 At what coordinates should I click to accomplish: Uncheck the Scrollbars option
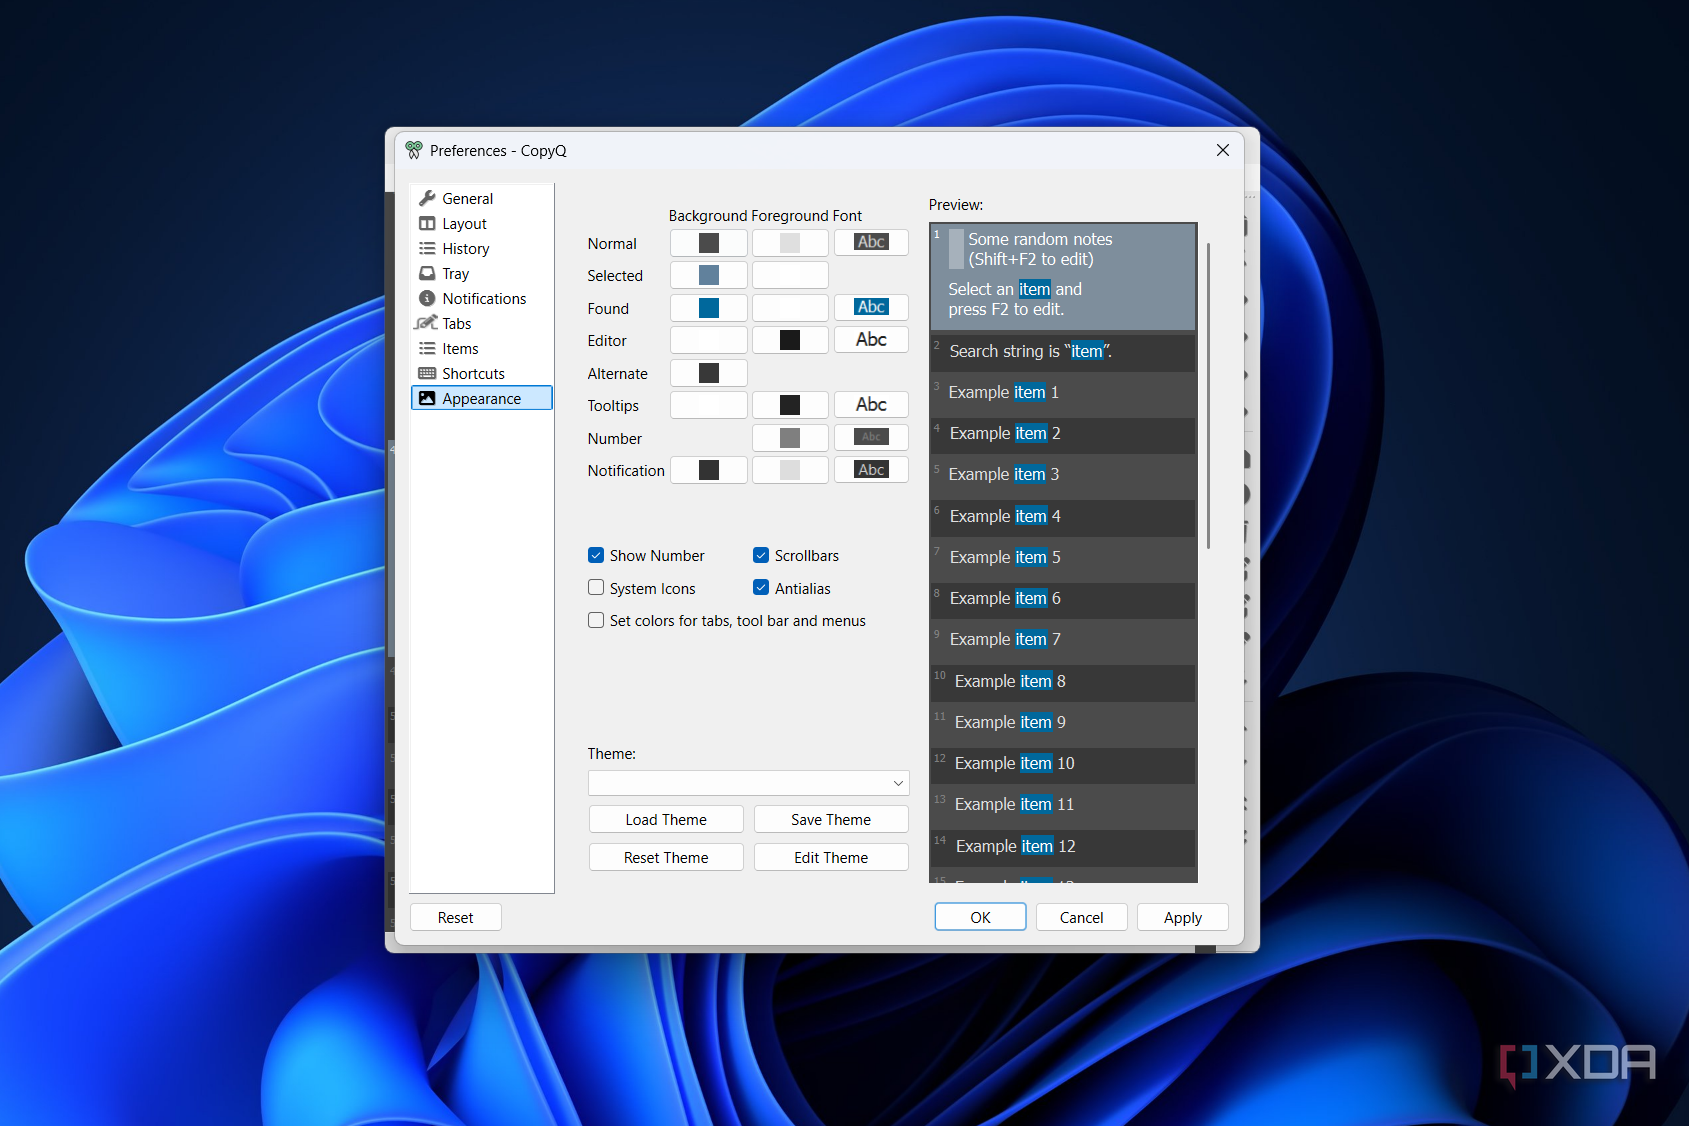point(761,555)
